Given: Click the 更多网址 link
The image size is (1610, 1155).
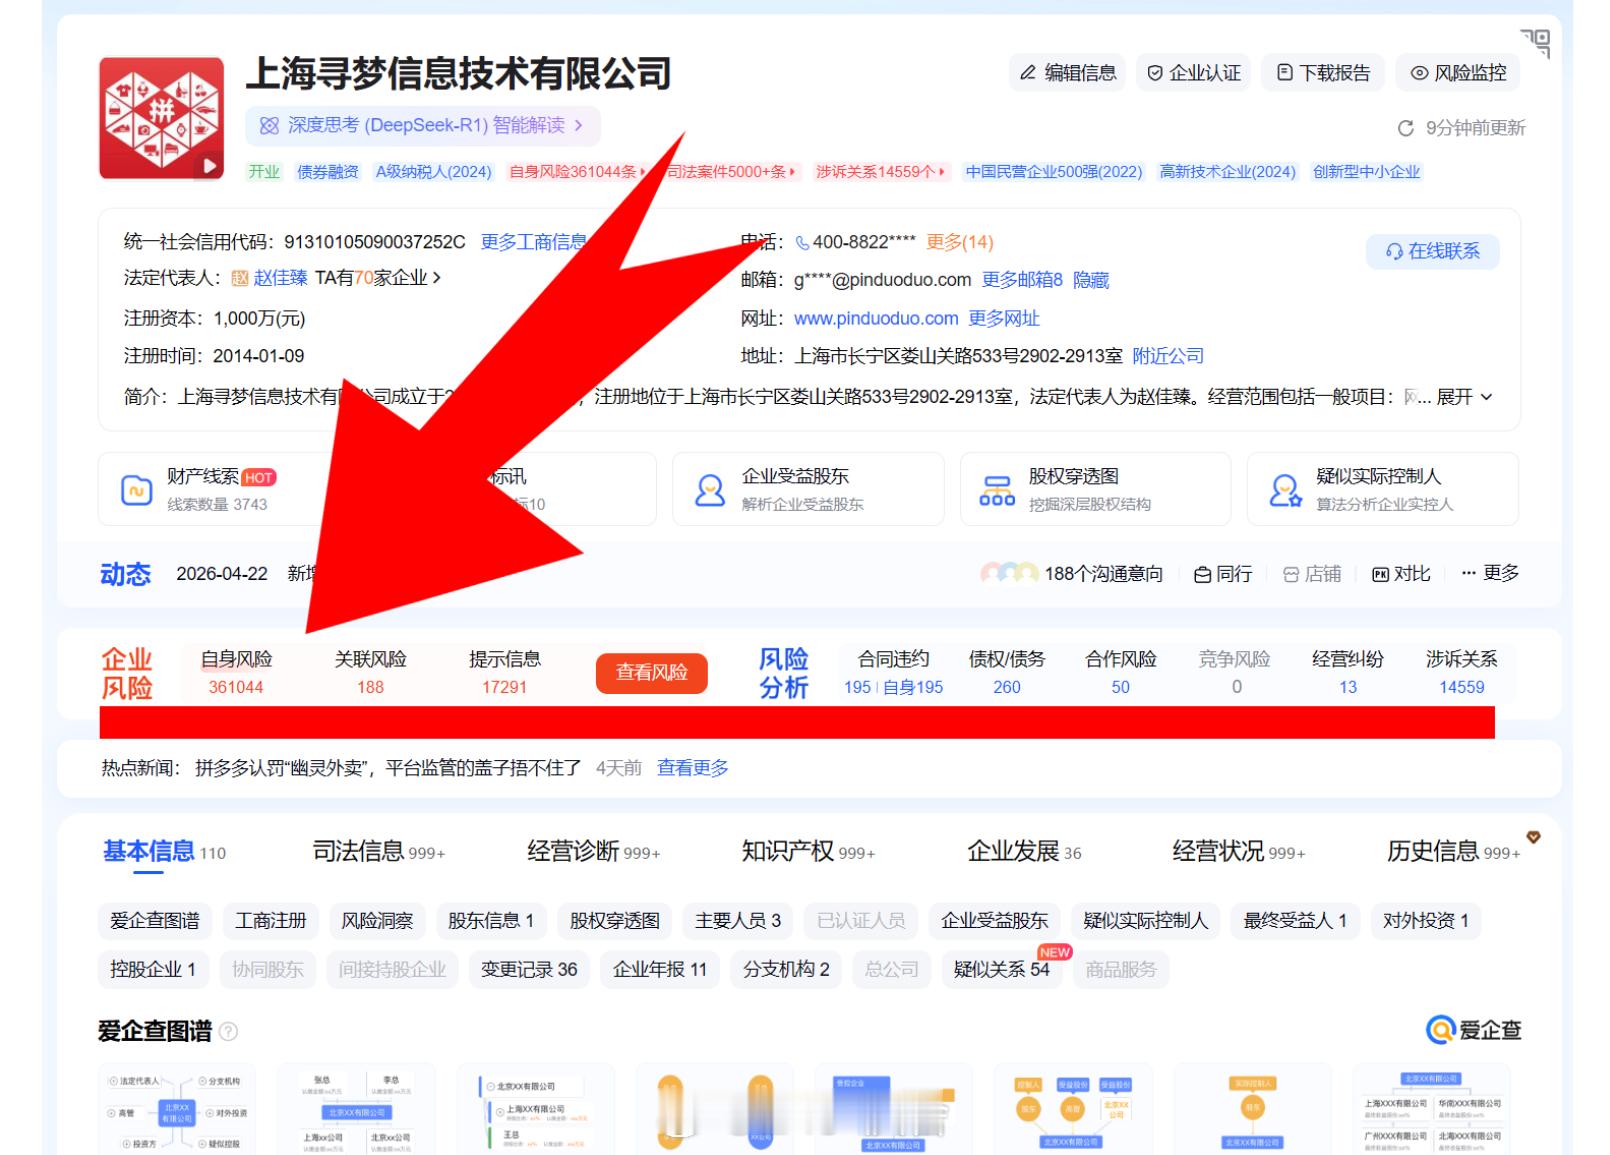Looking at the screenshot, I should [1004, 318].
